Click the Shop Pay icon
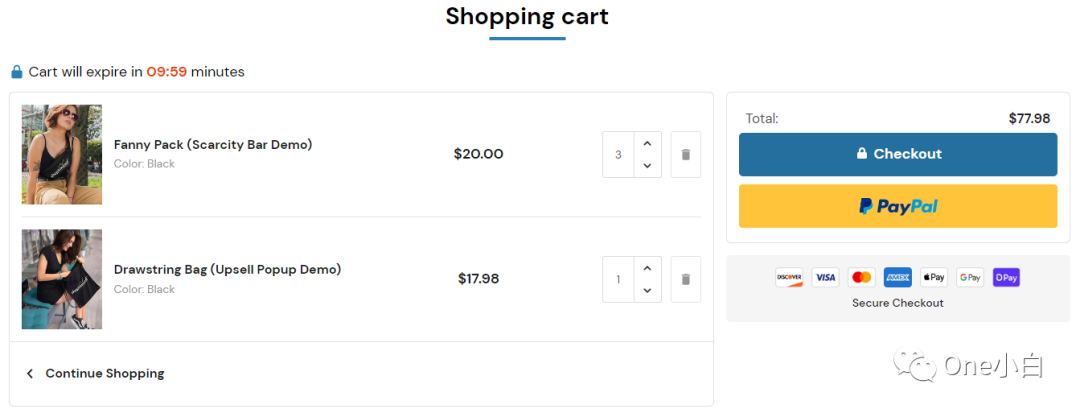 pyautogui.click(x=1006, y=277)
